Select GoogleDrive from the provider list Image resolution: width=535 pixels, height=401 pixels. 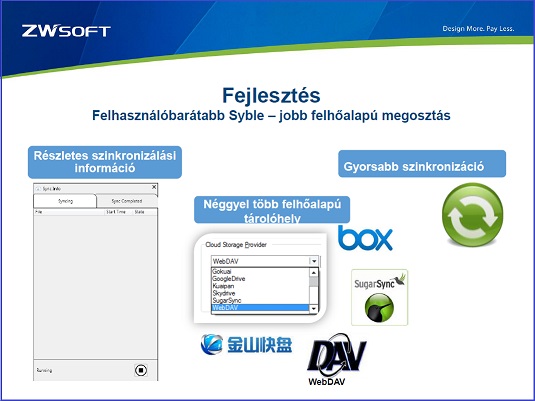click(260, 279)
